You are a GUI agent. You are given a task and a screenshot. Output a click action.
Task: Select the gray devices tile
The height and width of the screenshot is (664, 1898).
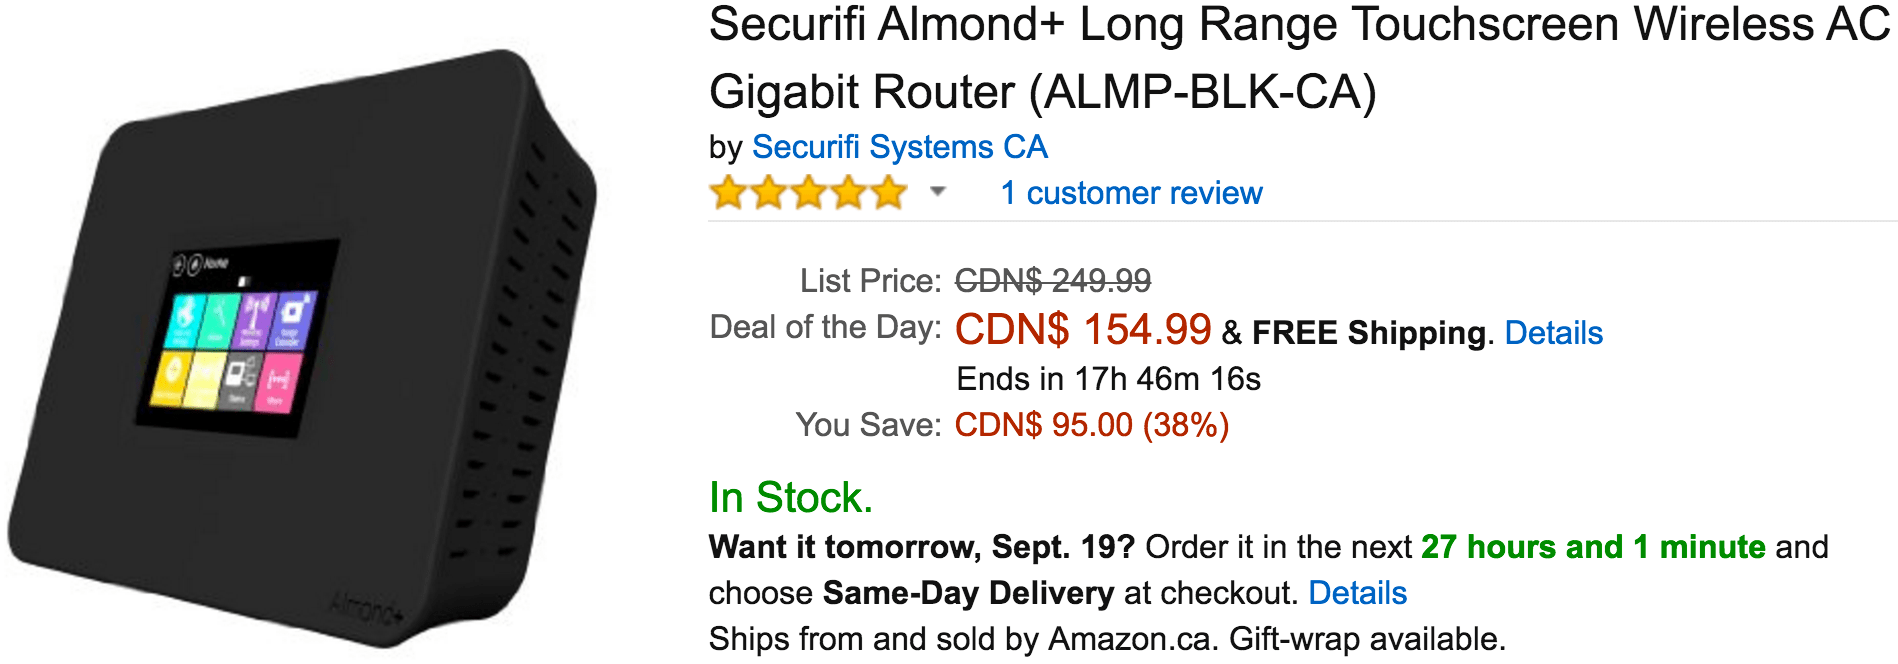tap(240, 380)
